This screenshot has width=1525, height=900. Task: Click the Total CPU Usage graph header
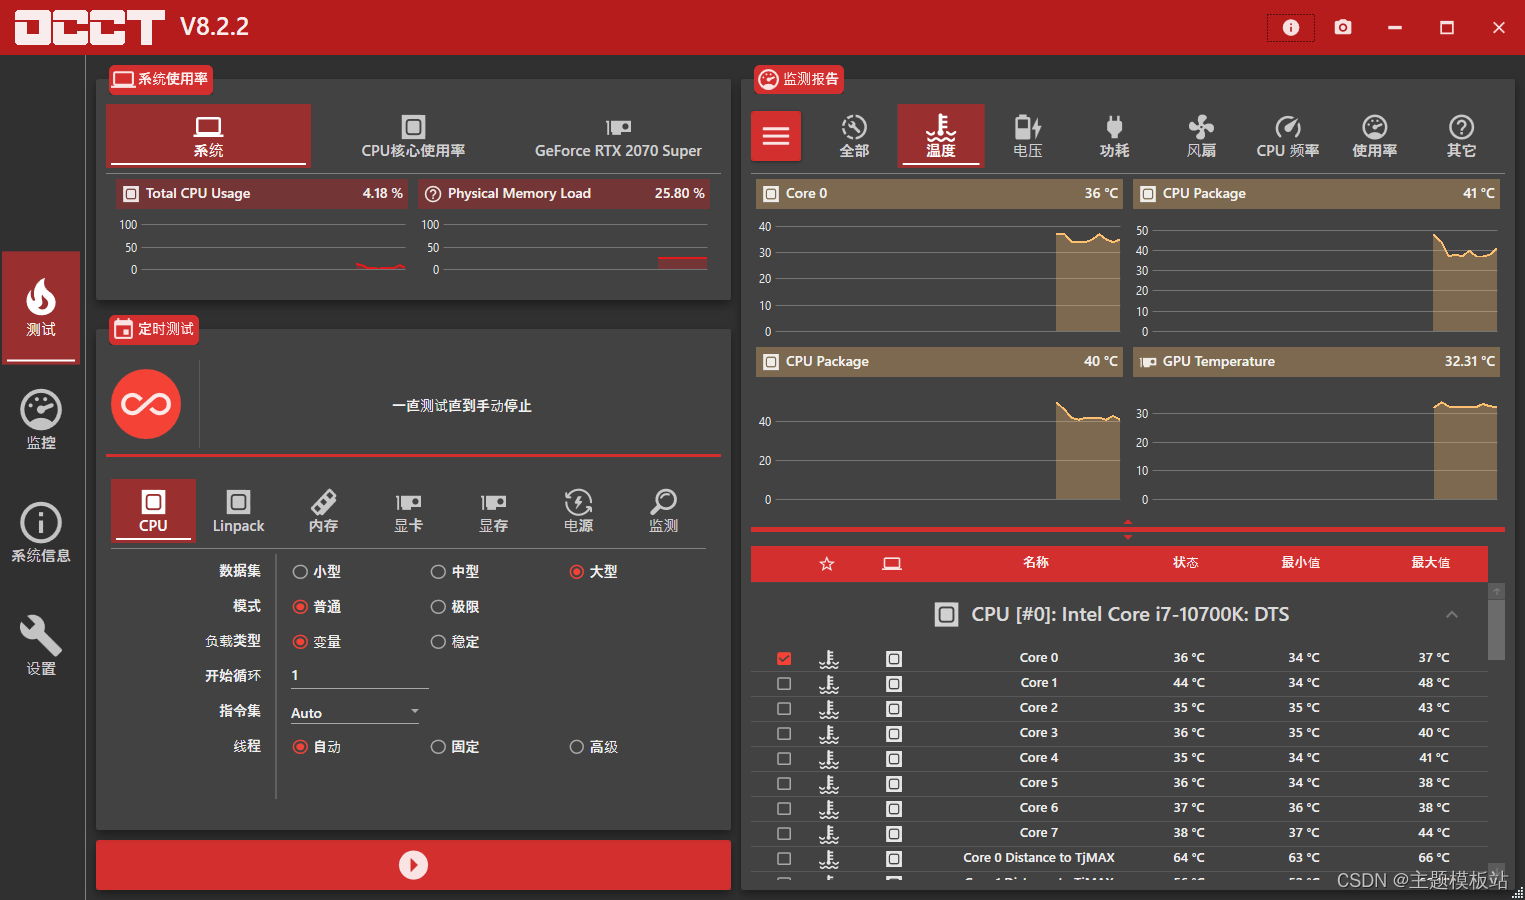click(x=261, y=194)
